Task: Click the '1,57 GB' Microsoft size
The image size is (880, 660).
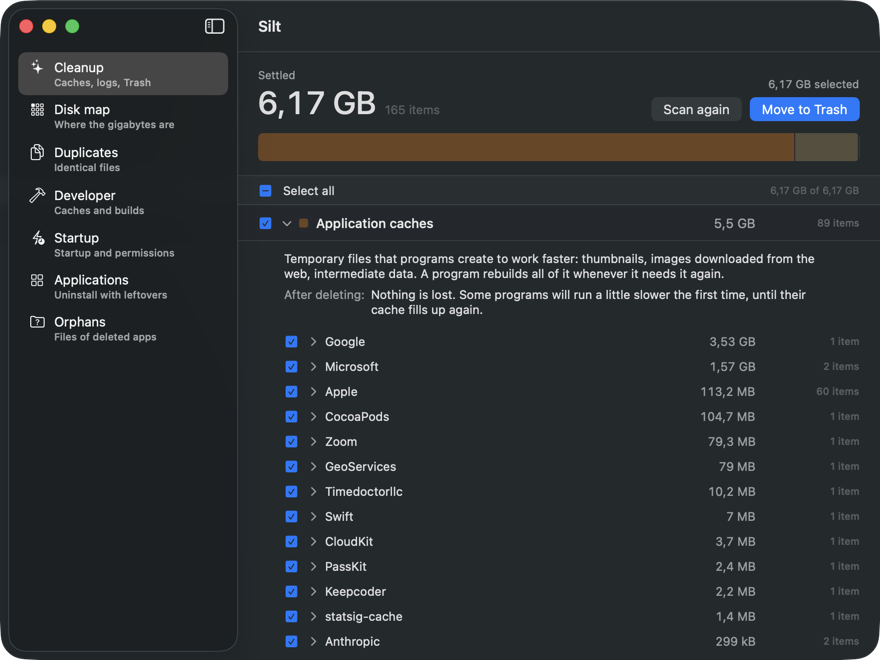Action: click(732, 366)
